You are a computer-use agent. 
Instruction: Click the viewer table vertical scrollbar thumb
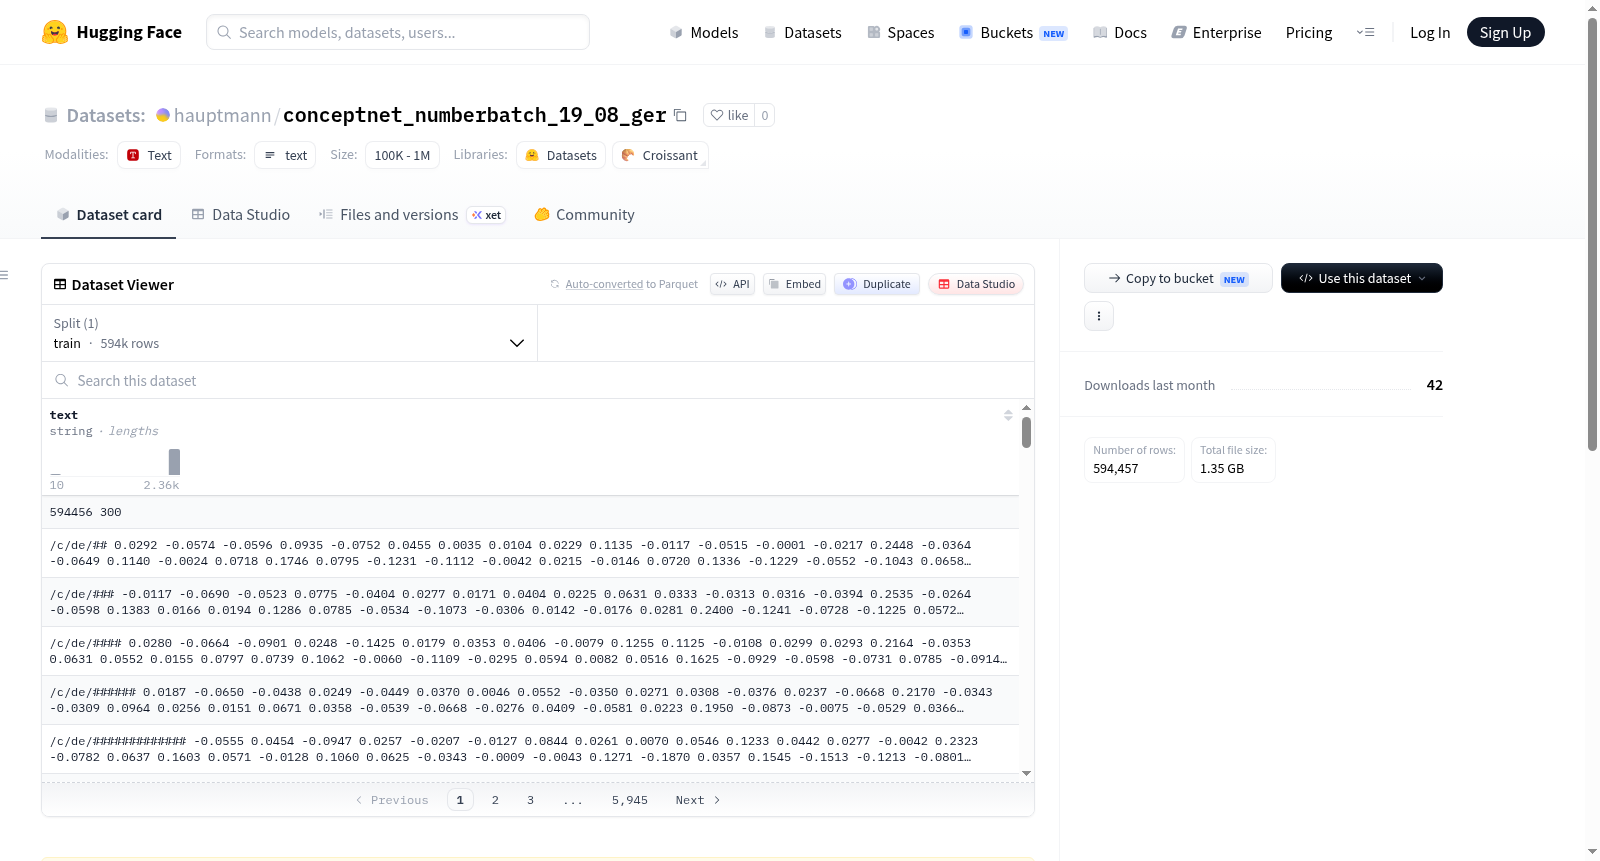click(1026, 432)
